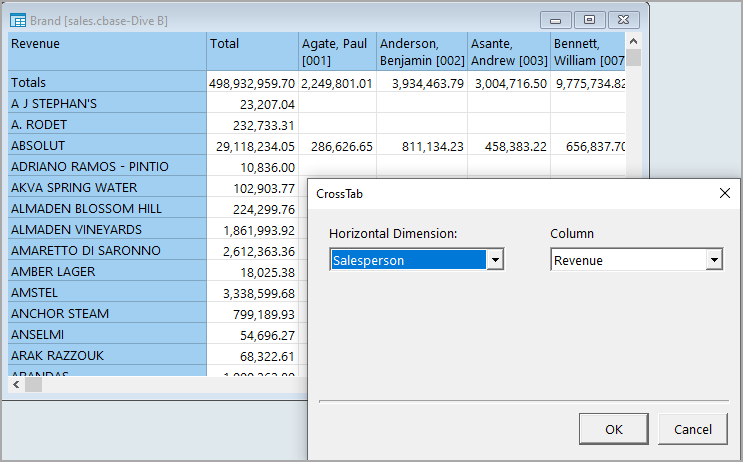Select the Totals row label
Image resolution: width=743 pixels, height=462 pixels.
coord(107,82)
